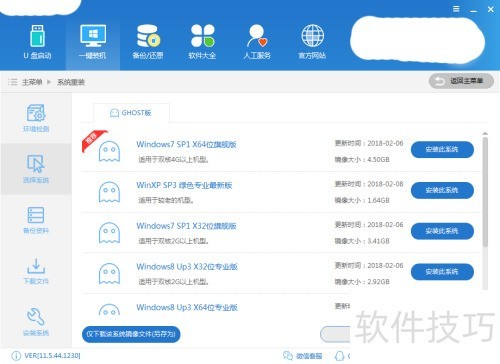Click the QQ support icon in status bar

pos(340,356)
